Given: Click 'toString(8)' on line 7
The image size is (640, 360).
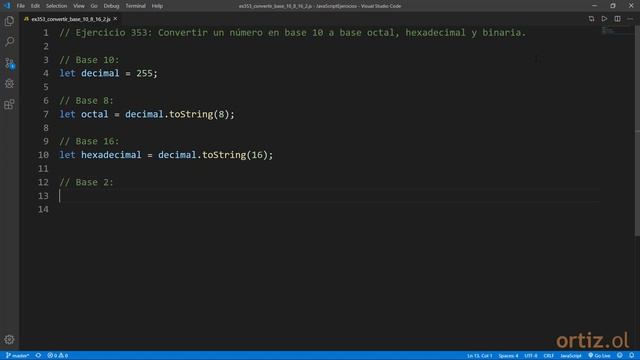Looking at the screenshot, I should tap(199, 114).
